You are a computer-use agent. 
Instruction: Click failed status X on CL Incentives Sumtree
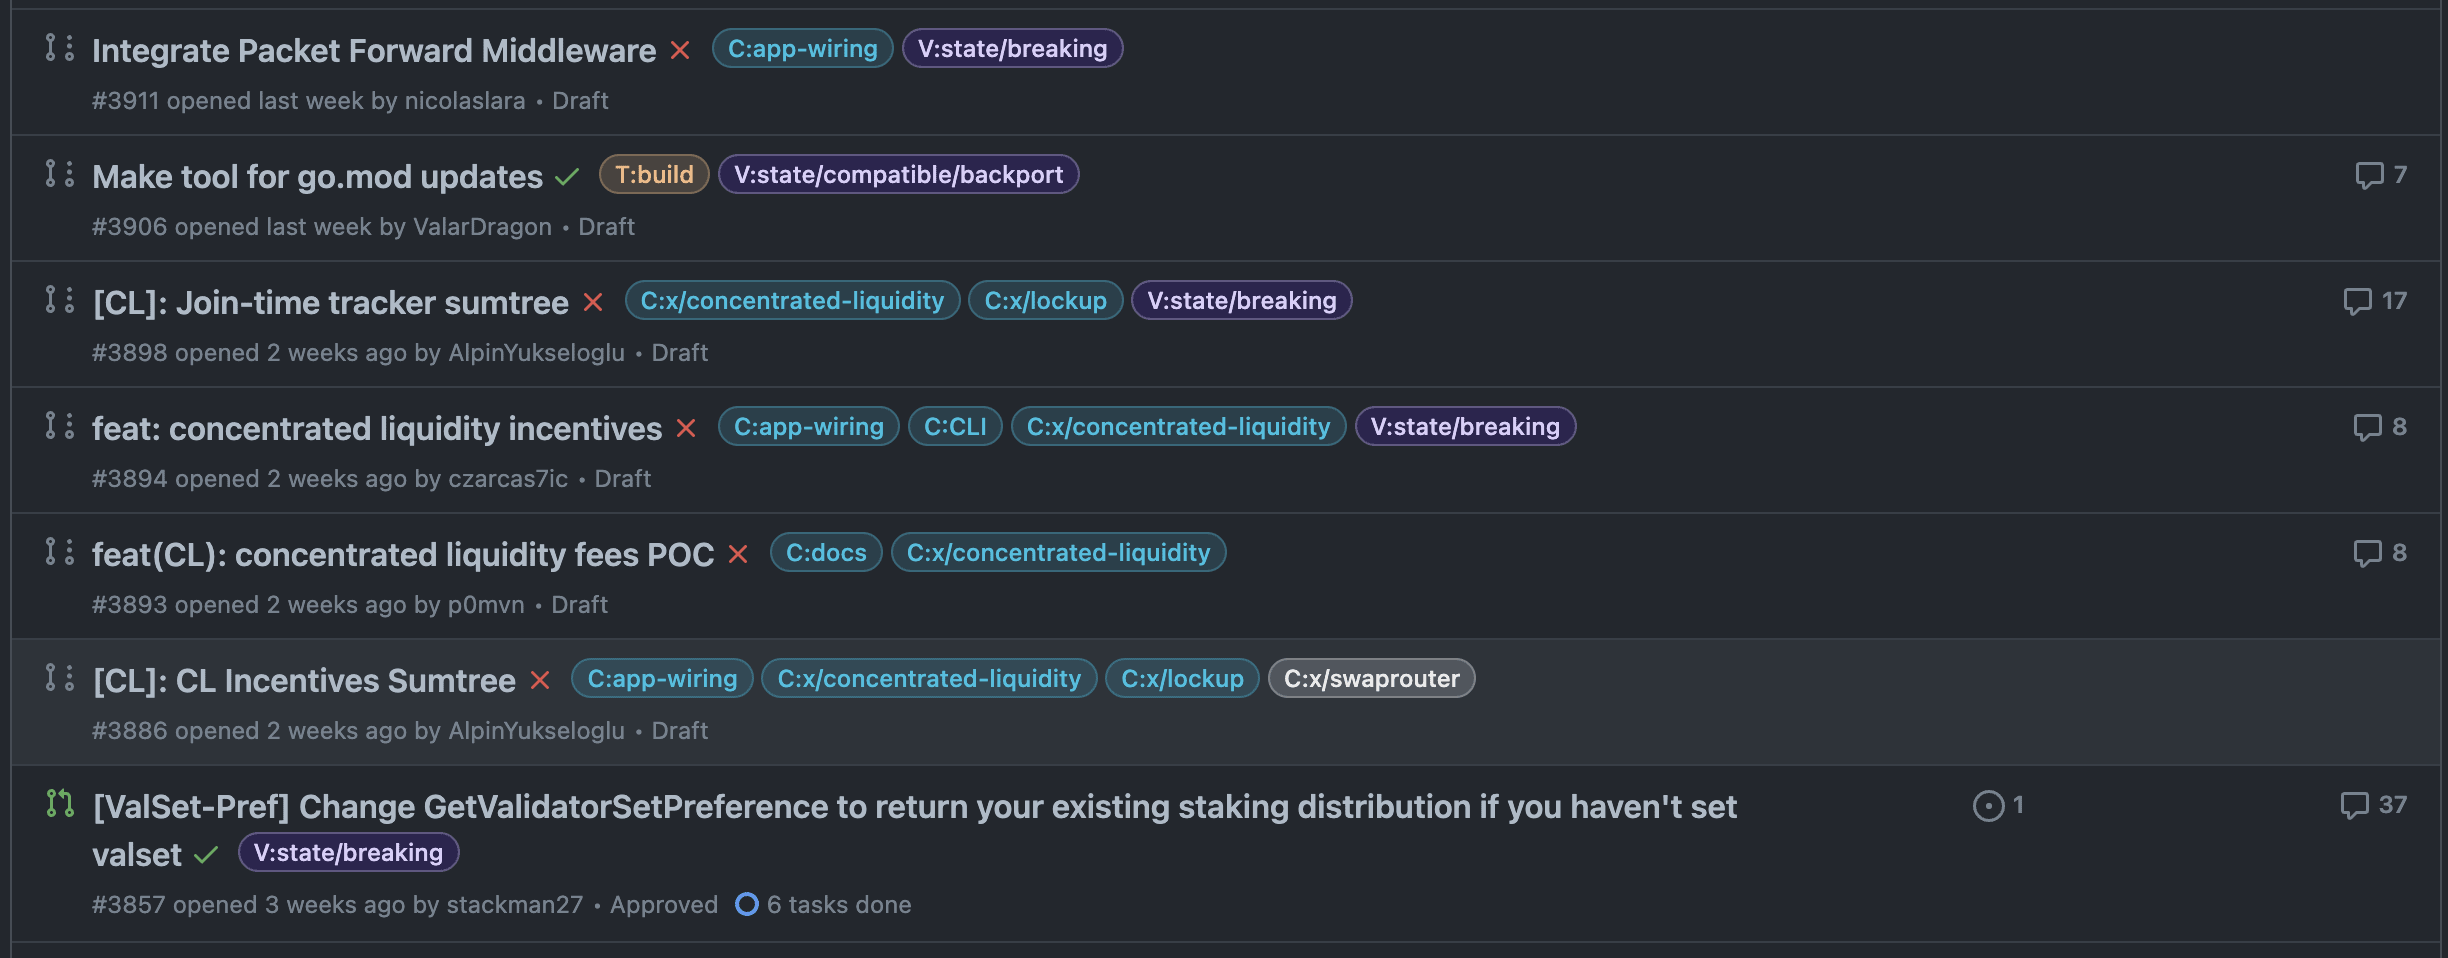[540, 681]
